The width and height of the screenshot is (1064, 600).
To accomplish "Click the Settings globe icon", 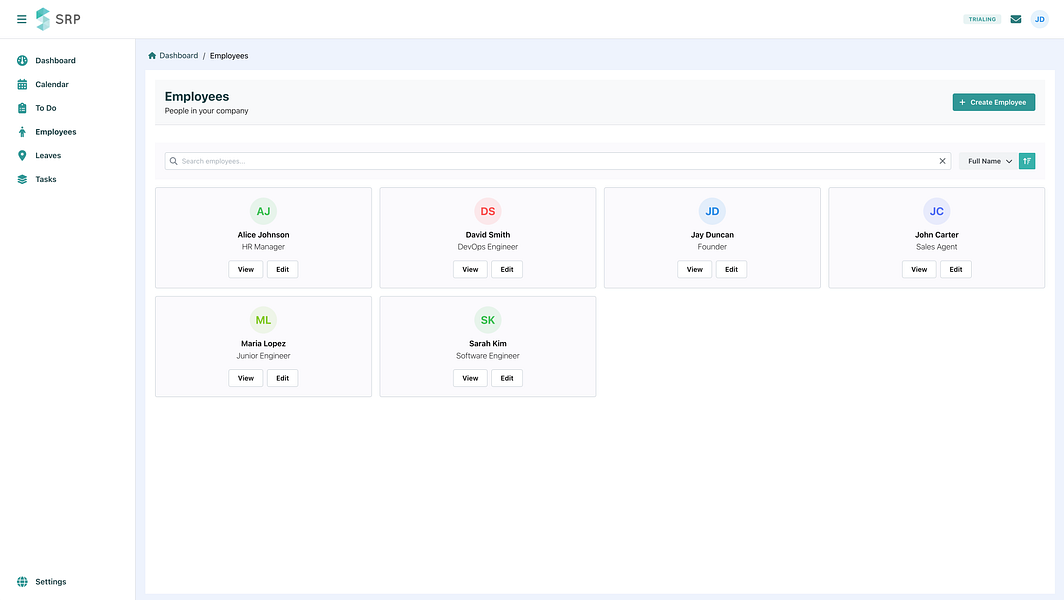I will point(22,582).
